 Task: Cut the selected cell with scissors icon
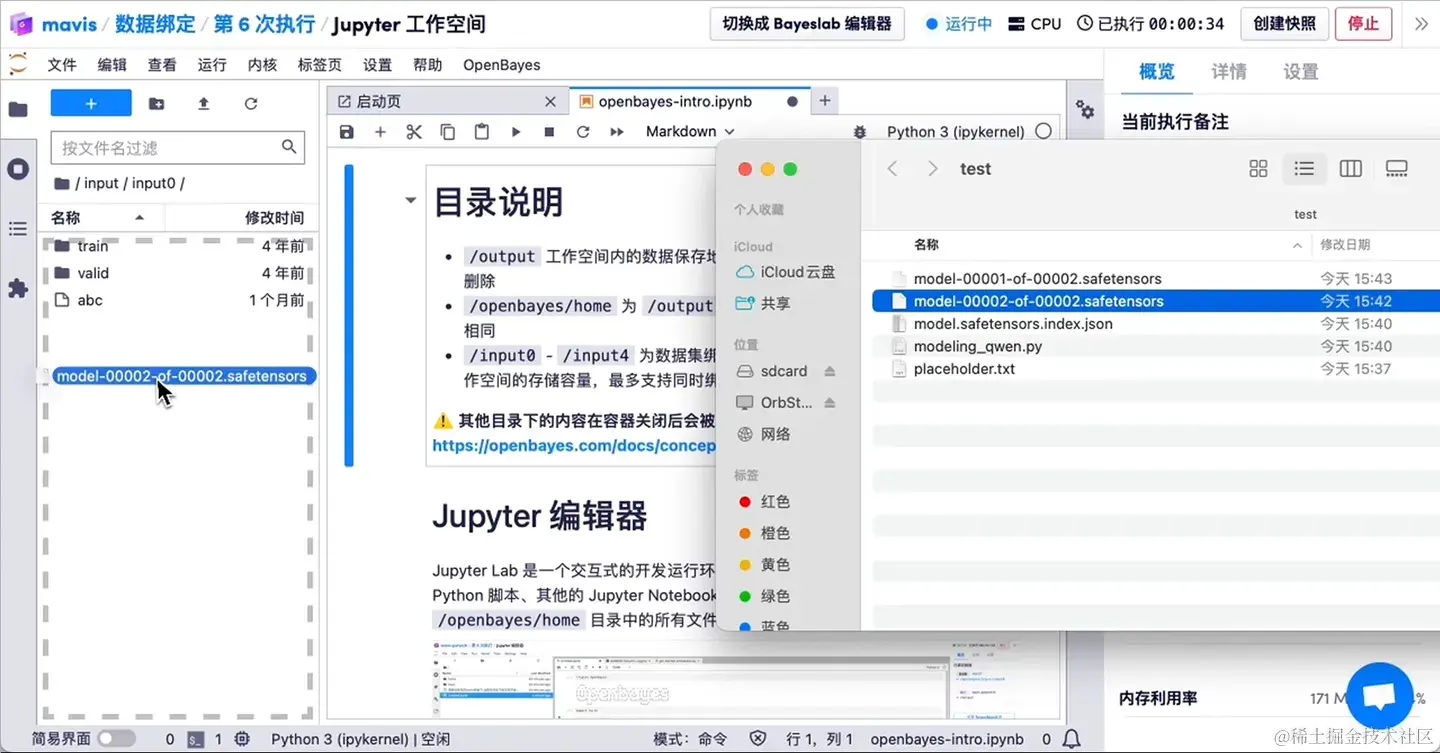[414, 132]
